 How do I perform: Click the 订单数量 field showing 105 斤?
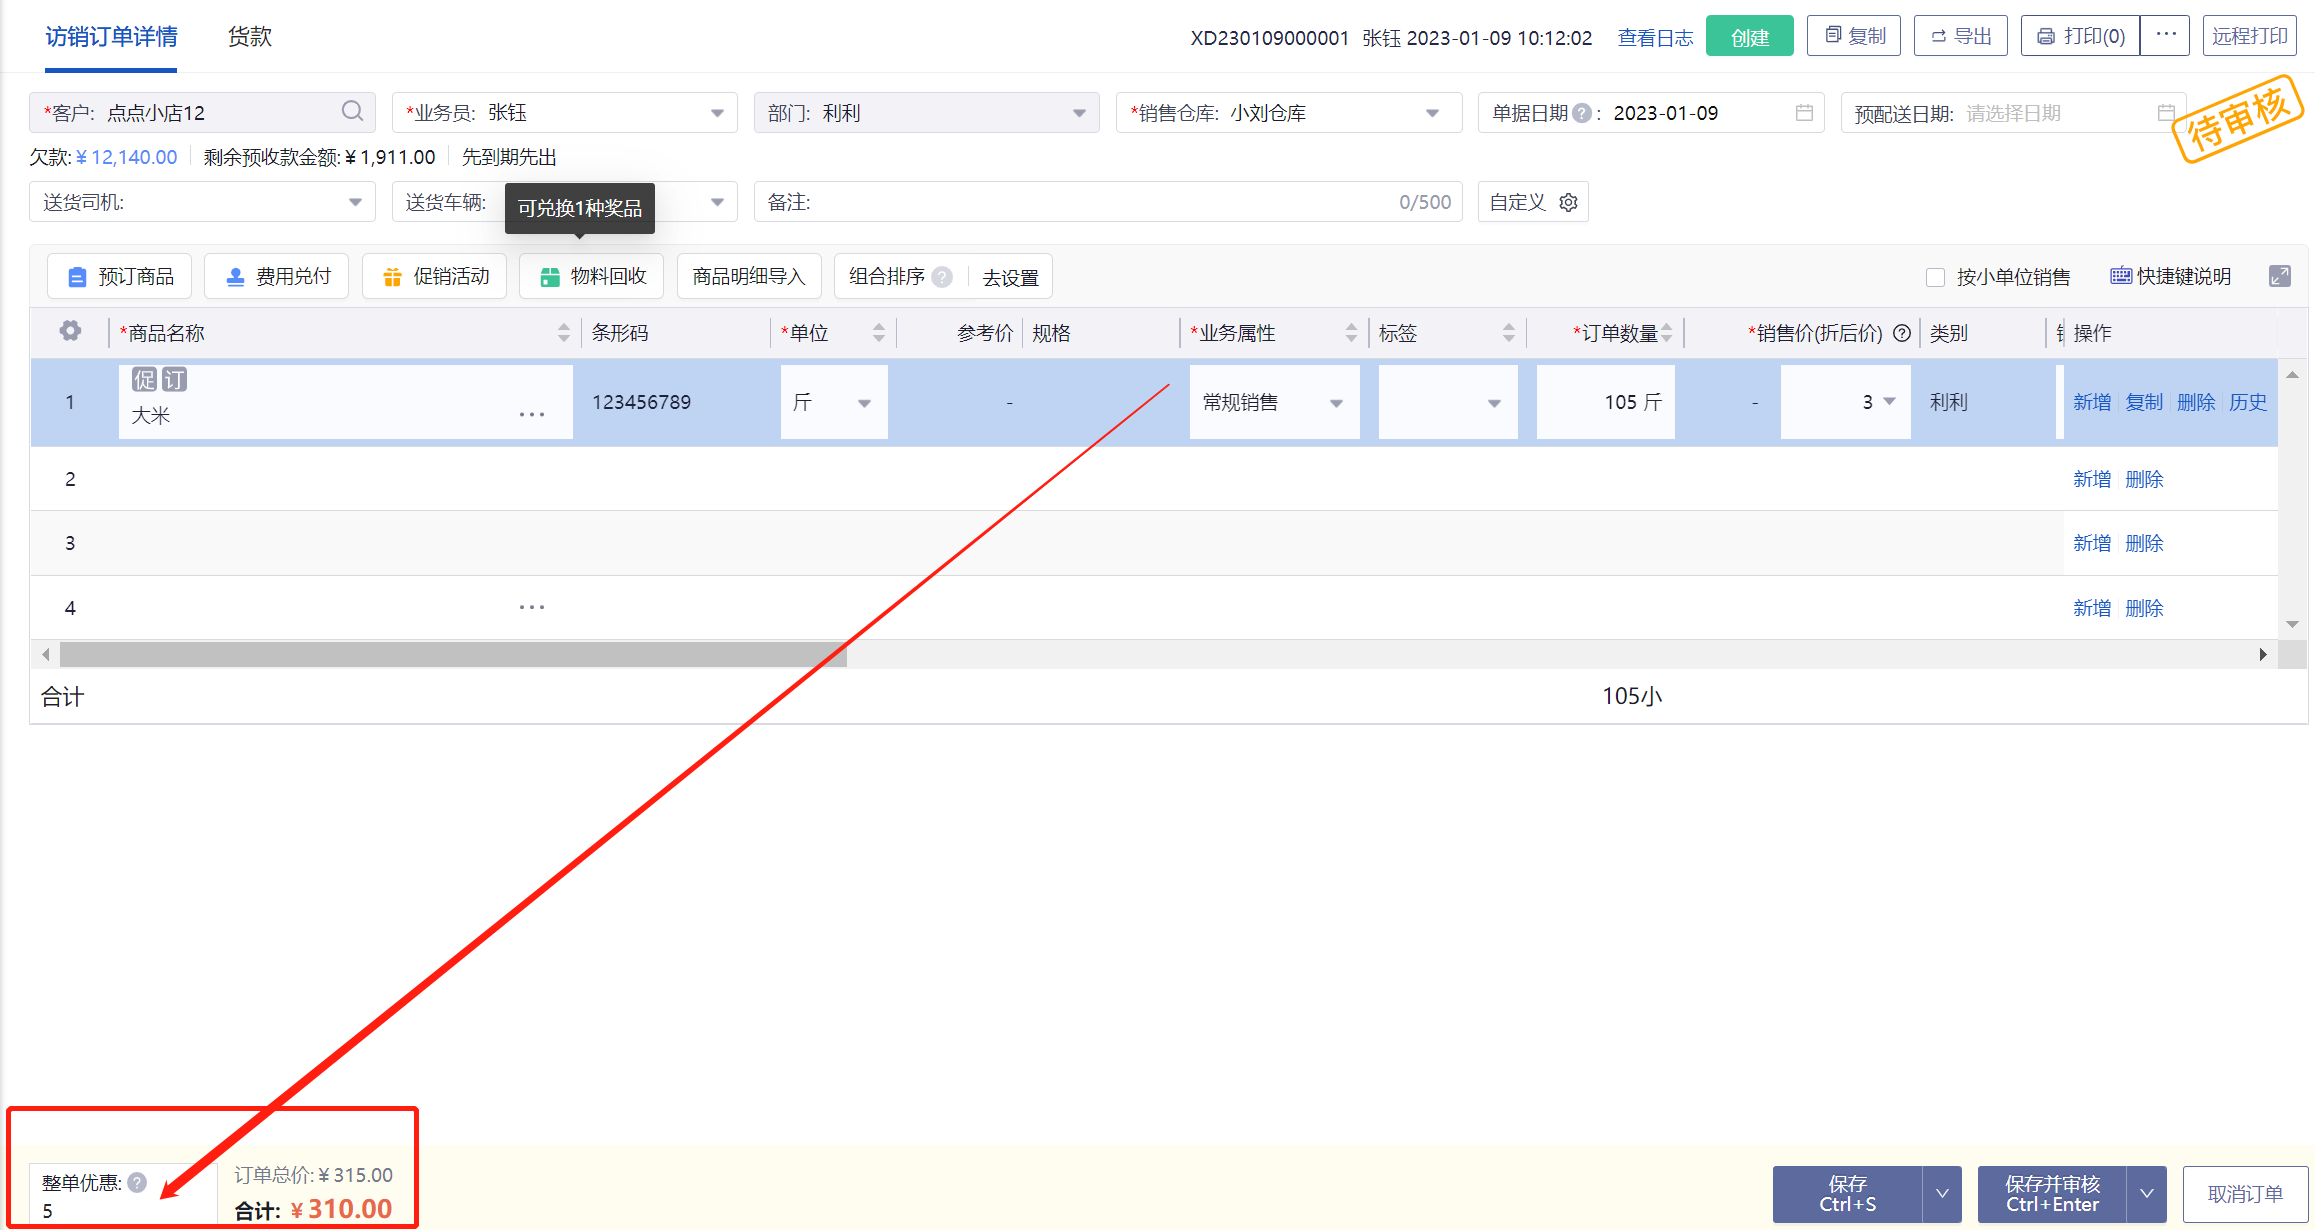1605,402
